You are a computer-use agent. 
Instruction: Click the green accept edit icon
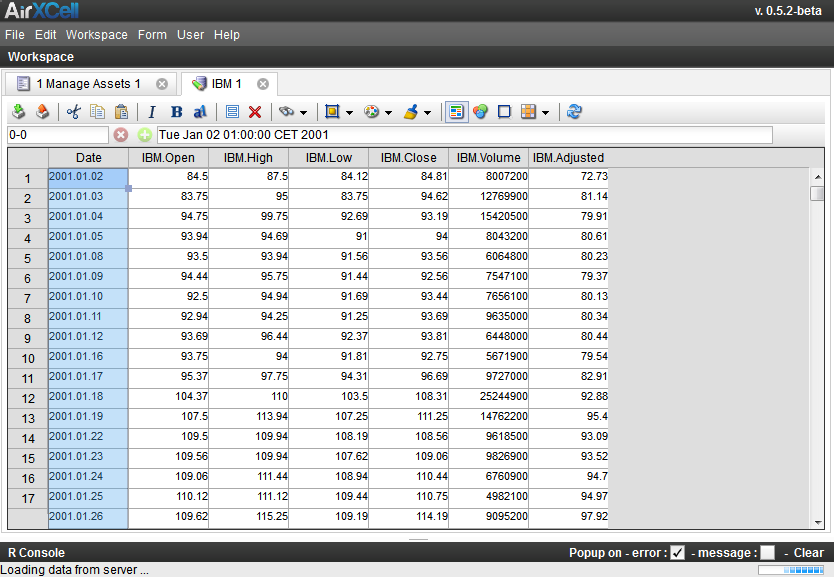tap(145, 135)
